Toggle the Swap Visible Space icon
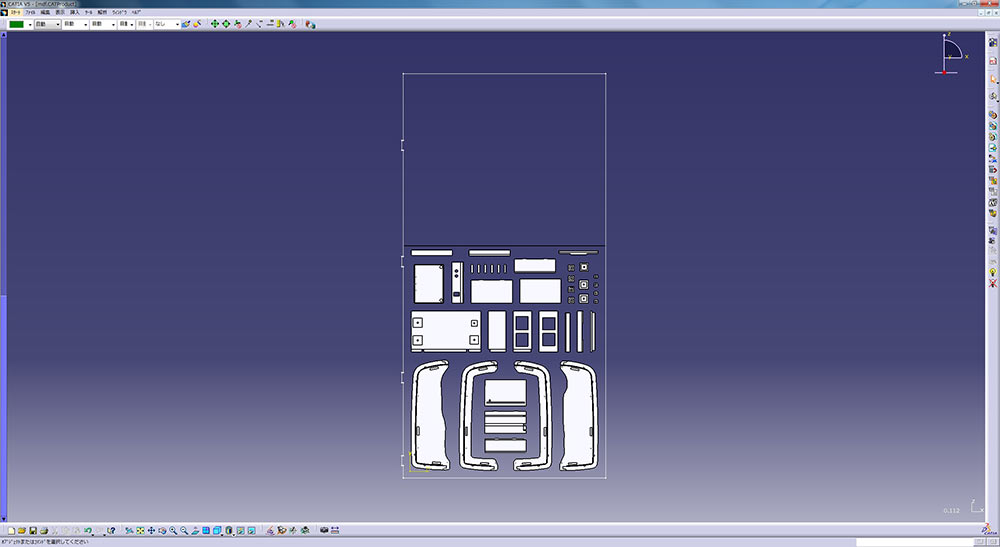 (x=251, y=530)
